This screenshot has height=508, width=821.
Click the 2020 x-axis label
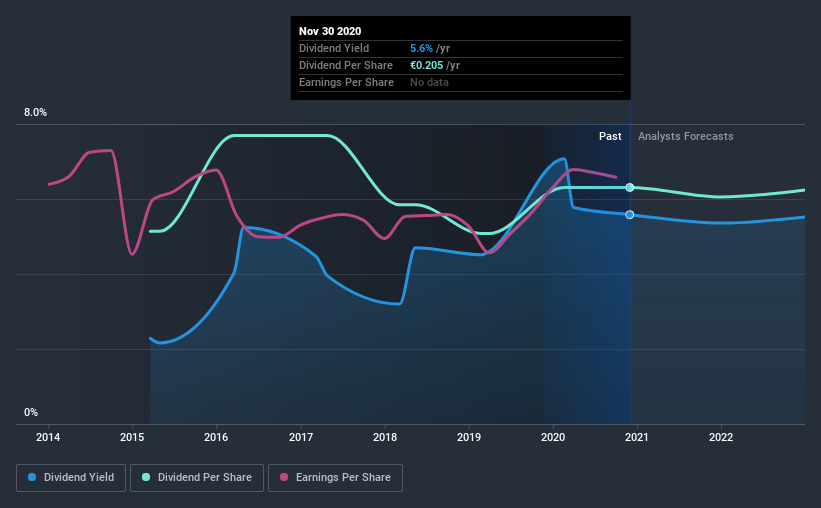[x=553, y=437]
